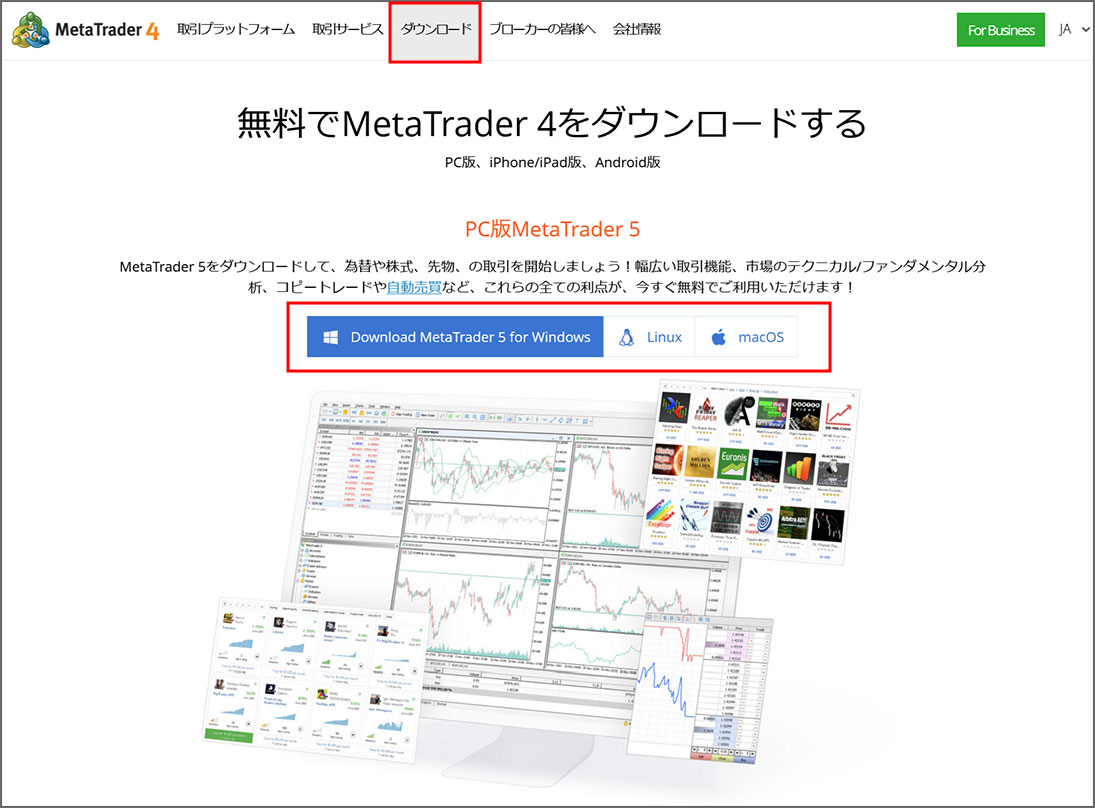The height and width of the screenshot is (808, 1095).
Task: Click the text PC版、iPhone/iPad版、Android版
Action: coord(552,162)
